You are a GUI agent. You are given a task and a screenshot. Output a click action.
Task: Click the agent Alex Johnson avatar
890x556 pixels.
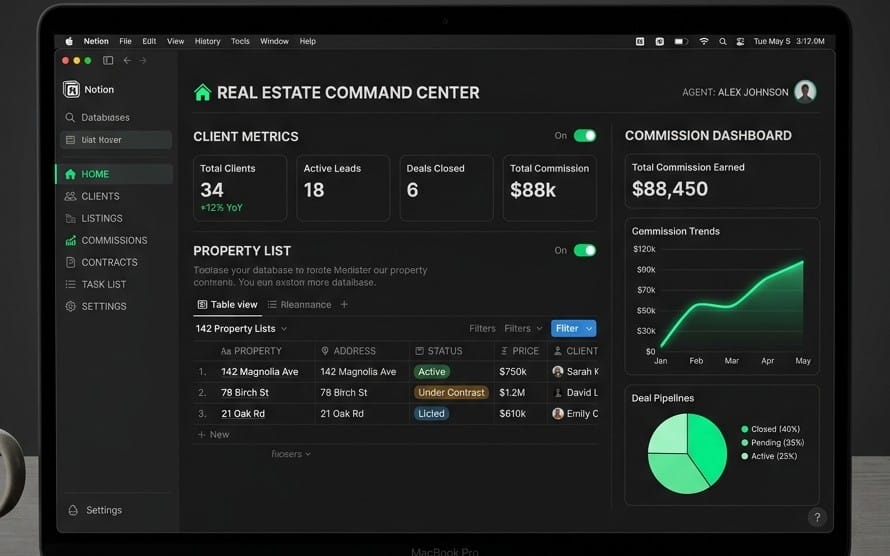[805, 91]
